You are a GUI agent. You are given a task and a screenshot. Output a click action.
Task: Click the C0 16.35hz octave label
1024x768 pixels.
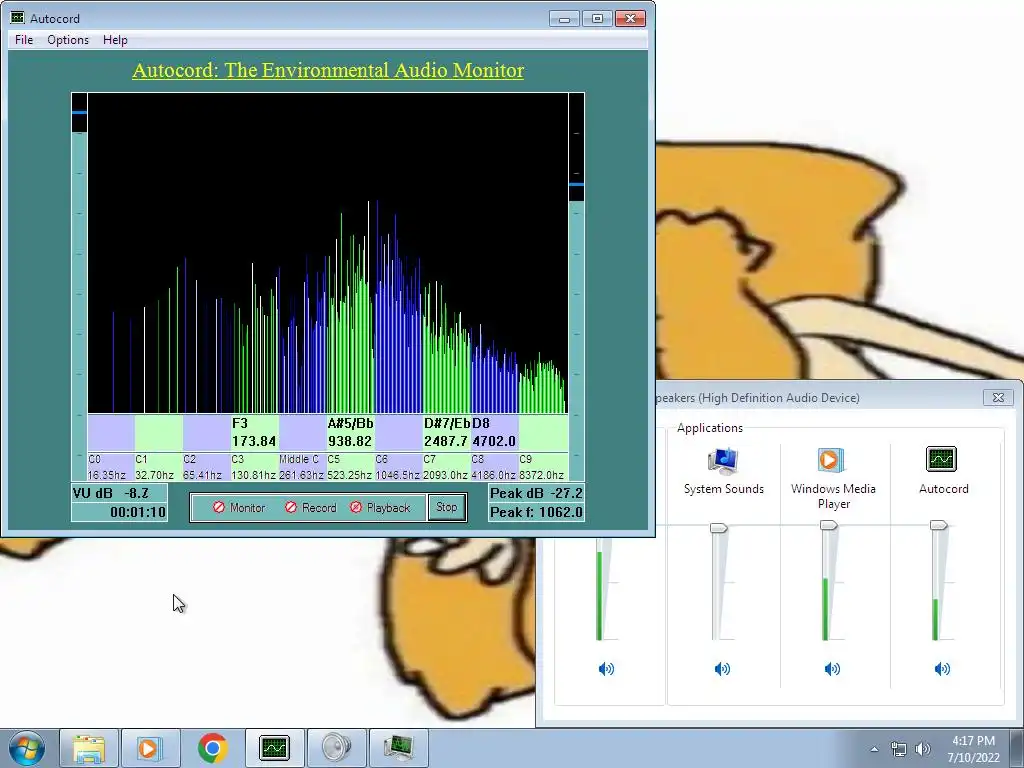[x=110, y=467]
